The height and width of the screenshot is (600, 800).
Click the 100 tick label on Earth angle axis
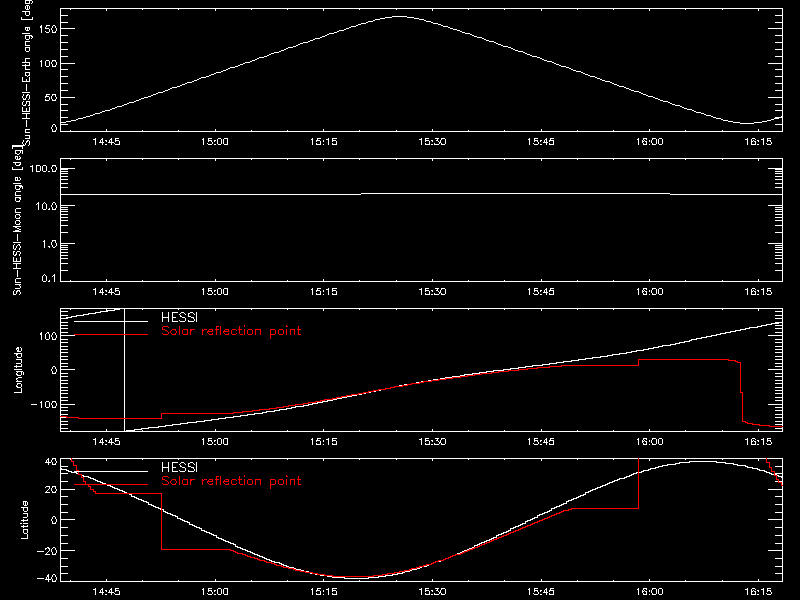coord(48,64)
